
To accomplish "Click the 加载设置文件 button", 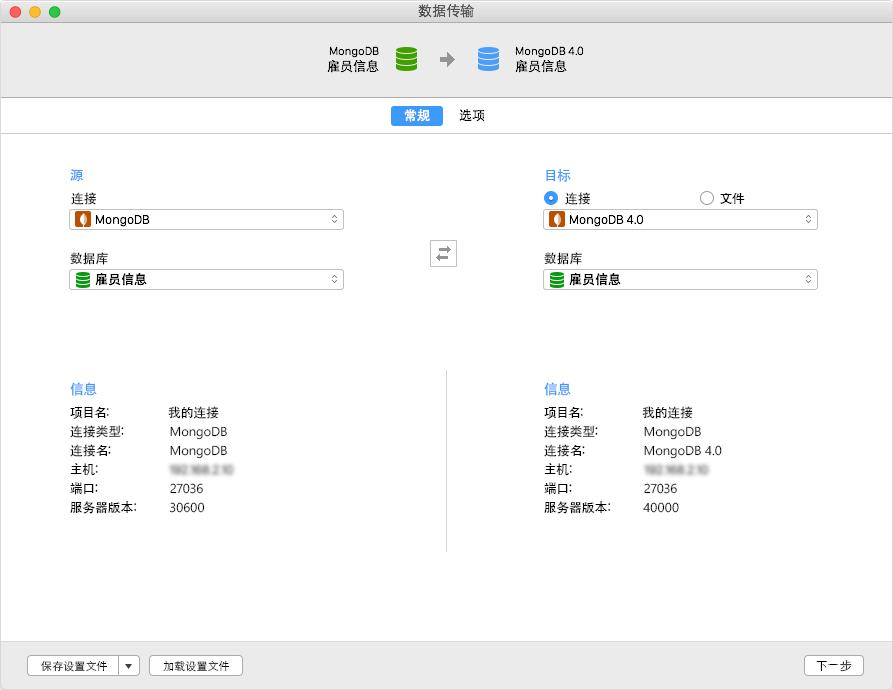I will [195, 665].
